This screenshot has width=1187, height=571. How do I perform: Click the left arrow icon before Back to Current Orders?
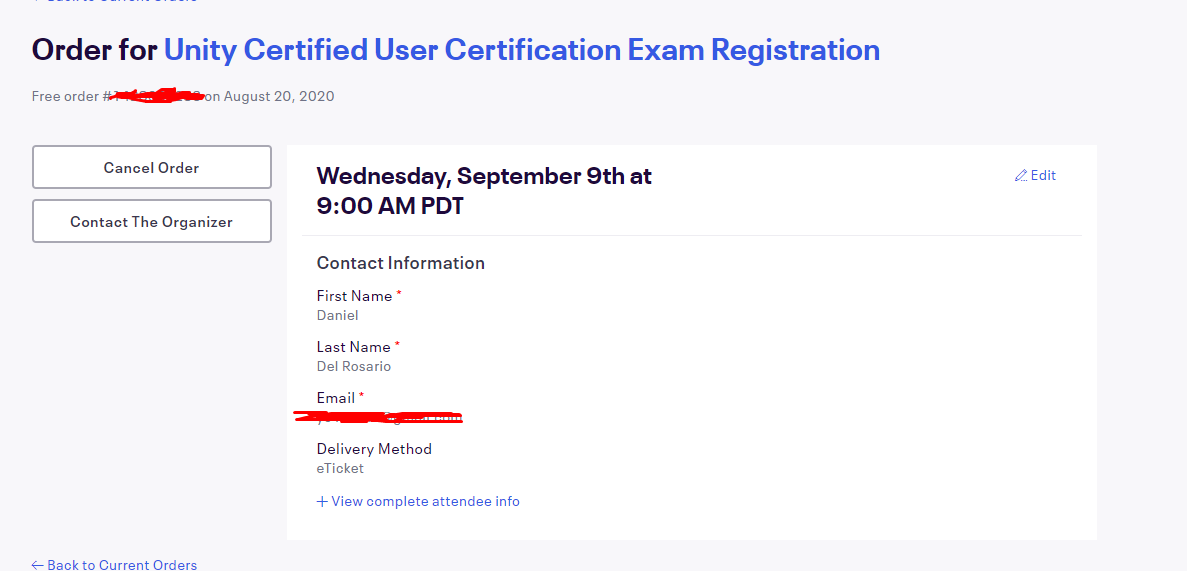pyautogui.click(x=38, y=565)
